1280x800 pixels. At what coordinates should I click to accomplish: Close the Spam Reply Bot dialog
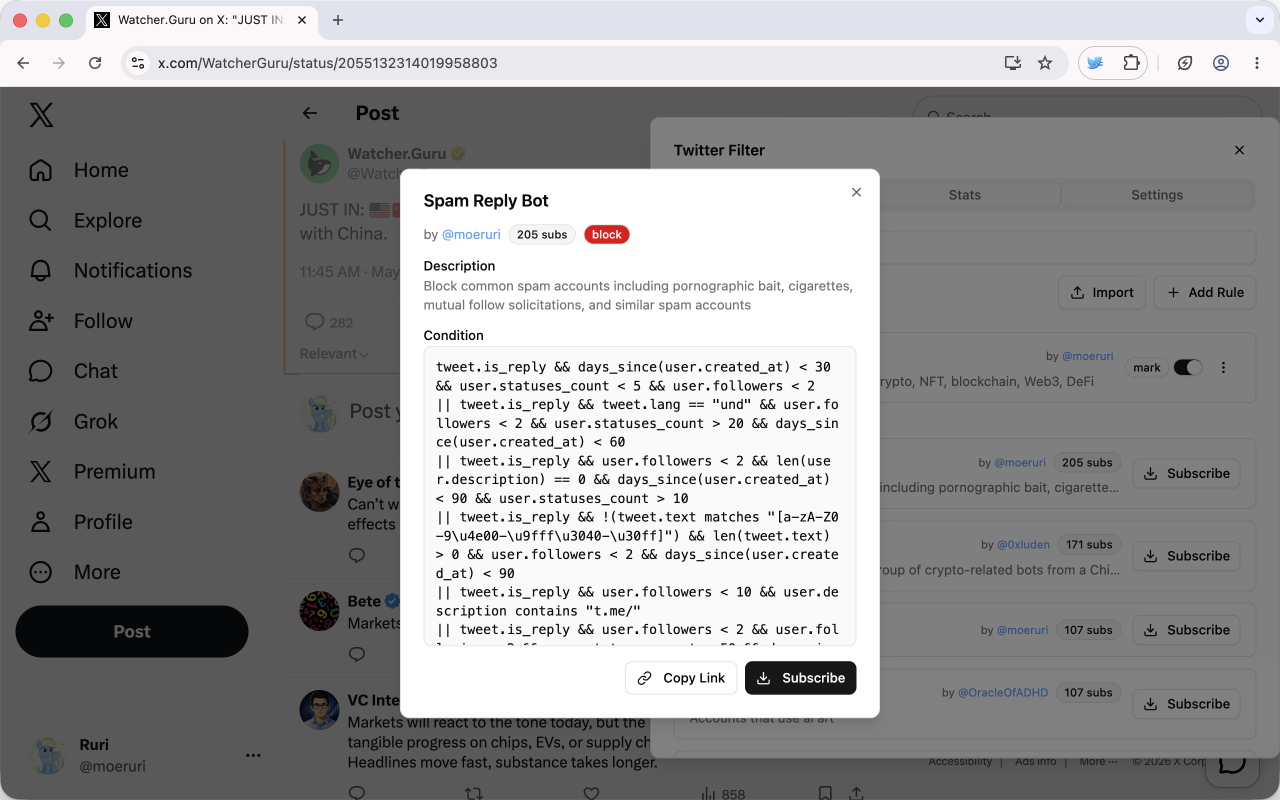[x=856, y=192]
